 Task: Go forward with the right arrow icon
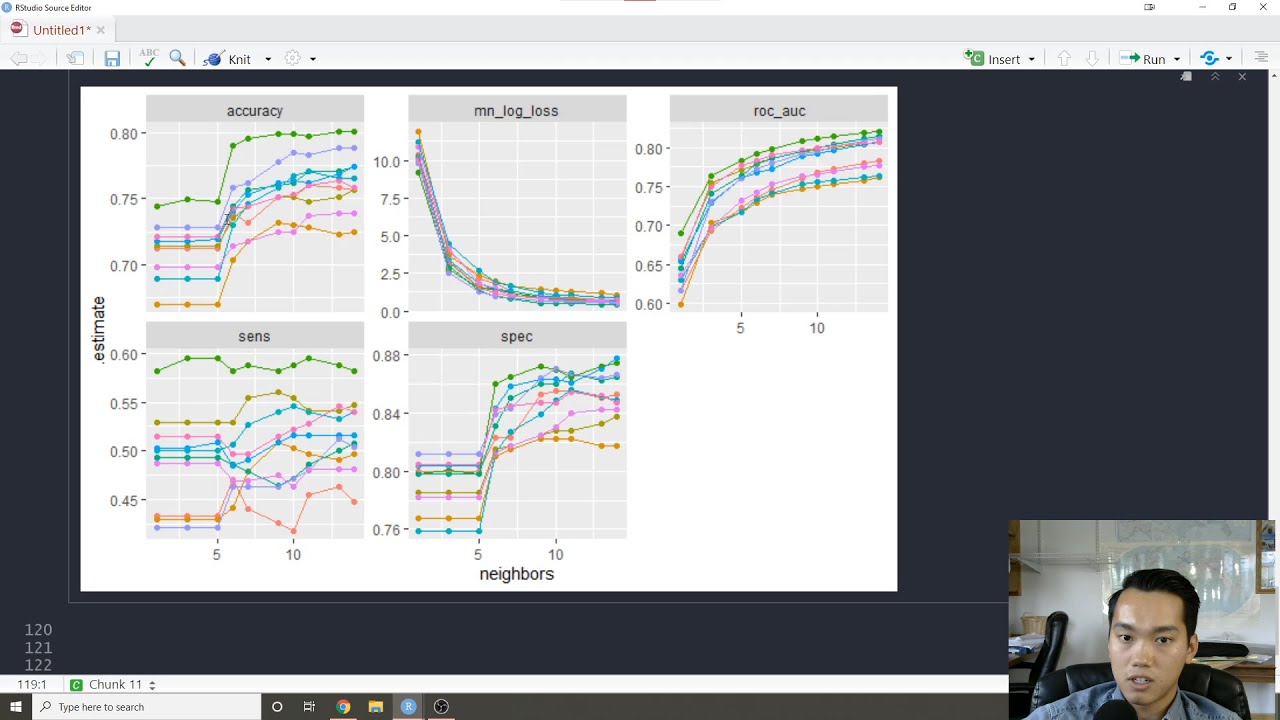click(39, 59)
